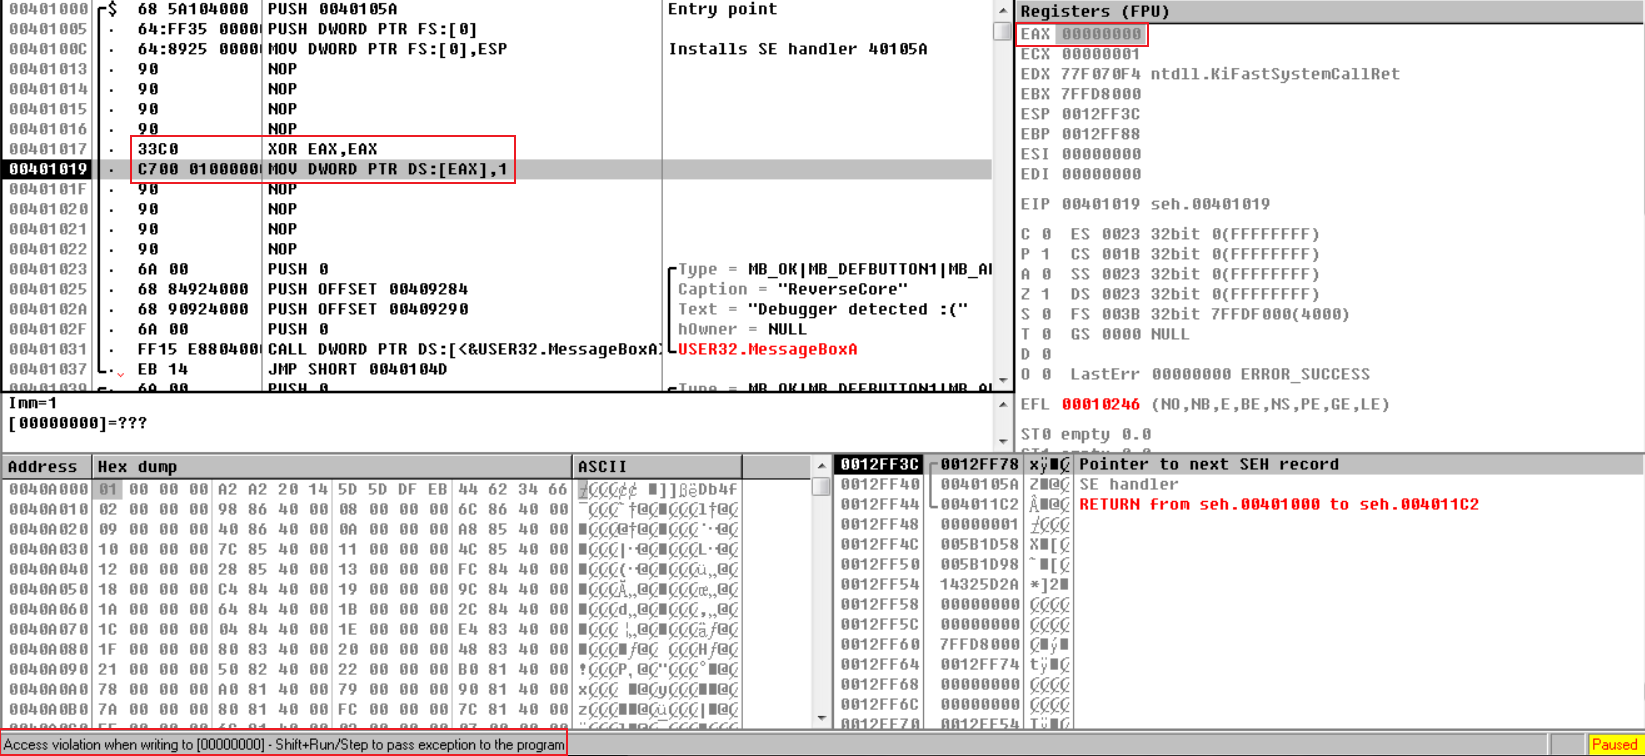This screenshot has width=1645, height=756.
Task: Click the Z flag value
Action: pos(1046,294)
